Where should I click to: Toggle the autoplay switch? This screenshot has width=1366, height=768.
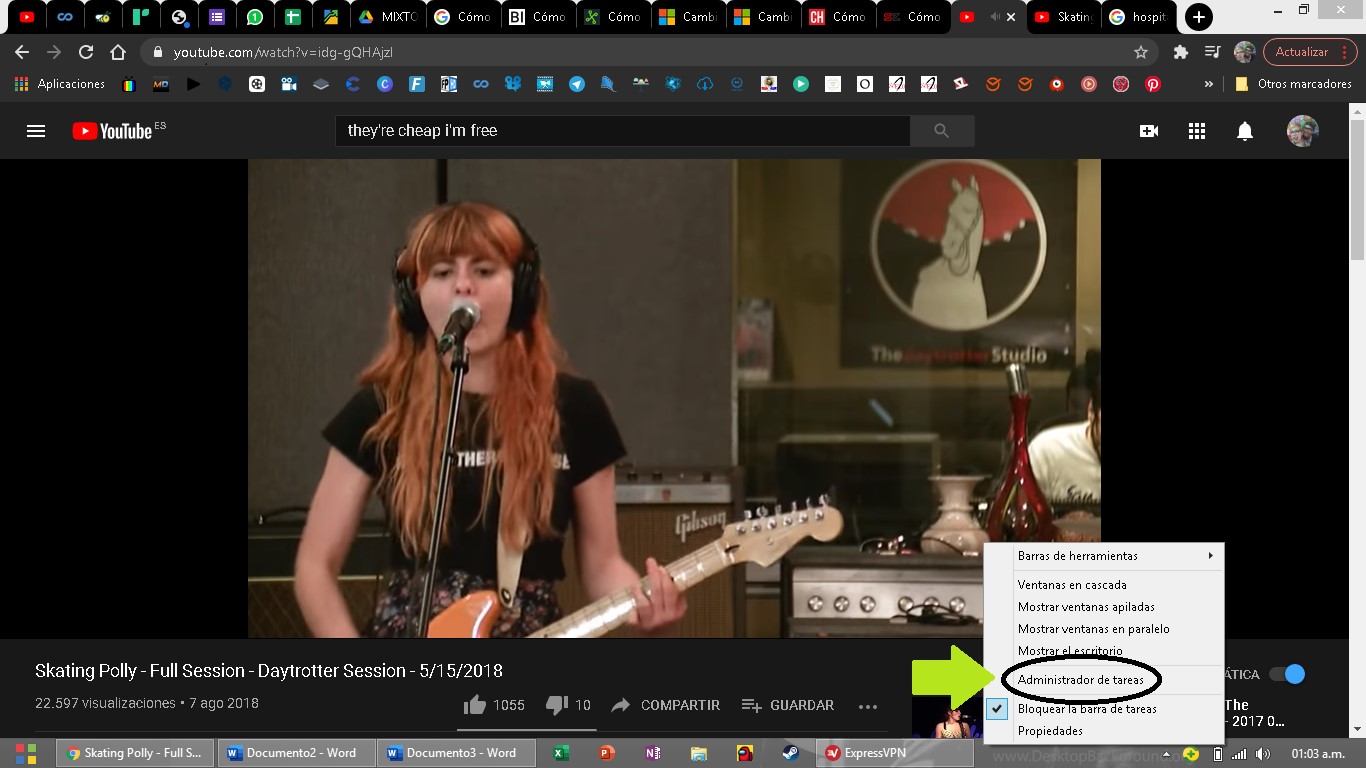click(1287, 674)
